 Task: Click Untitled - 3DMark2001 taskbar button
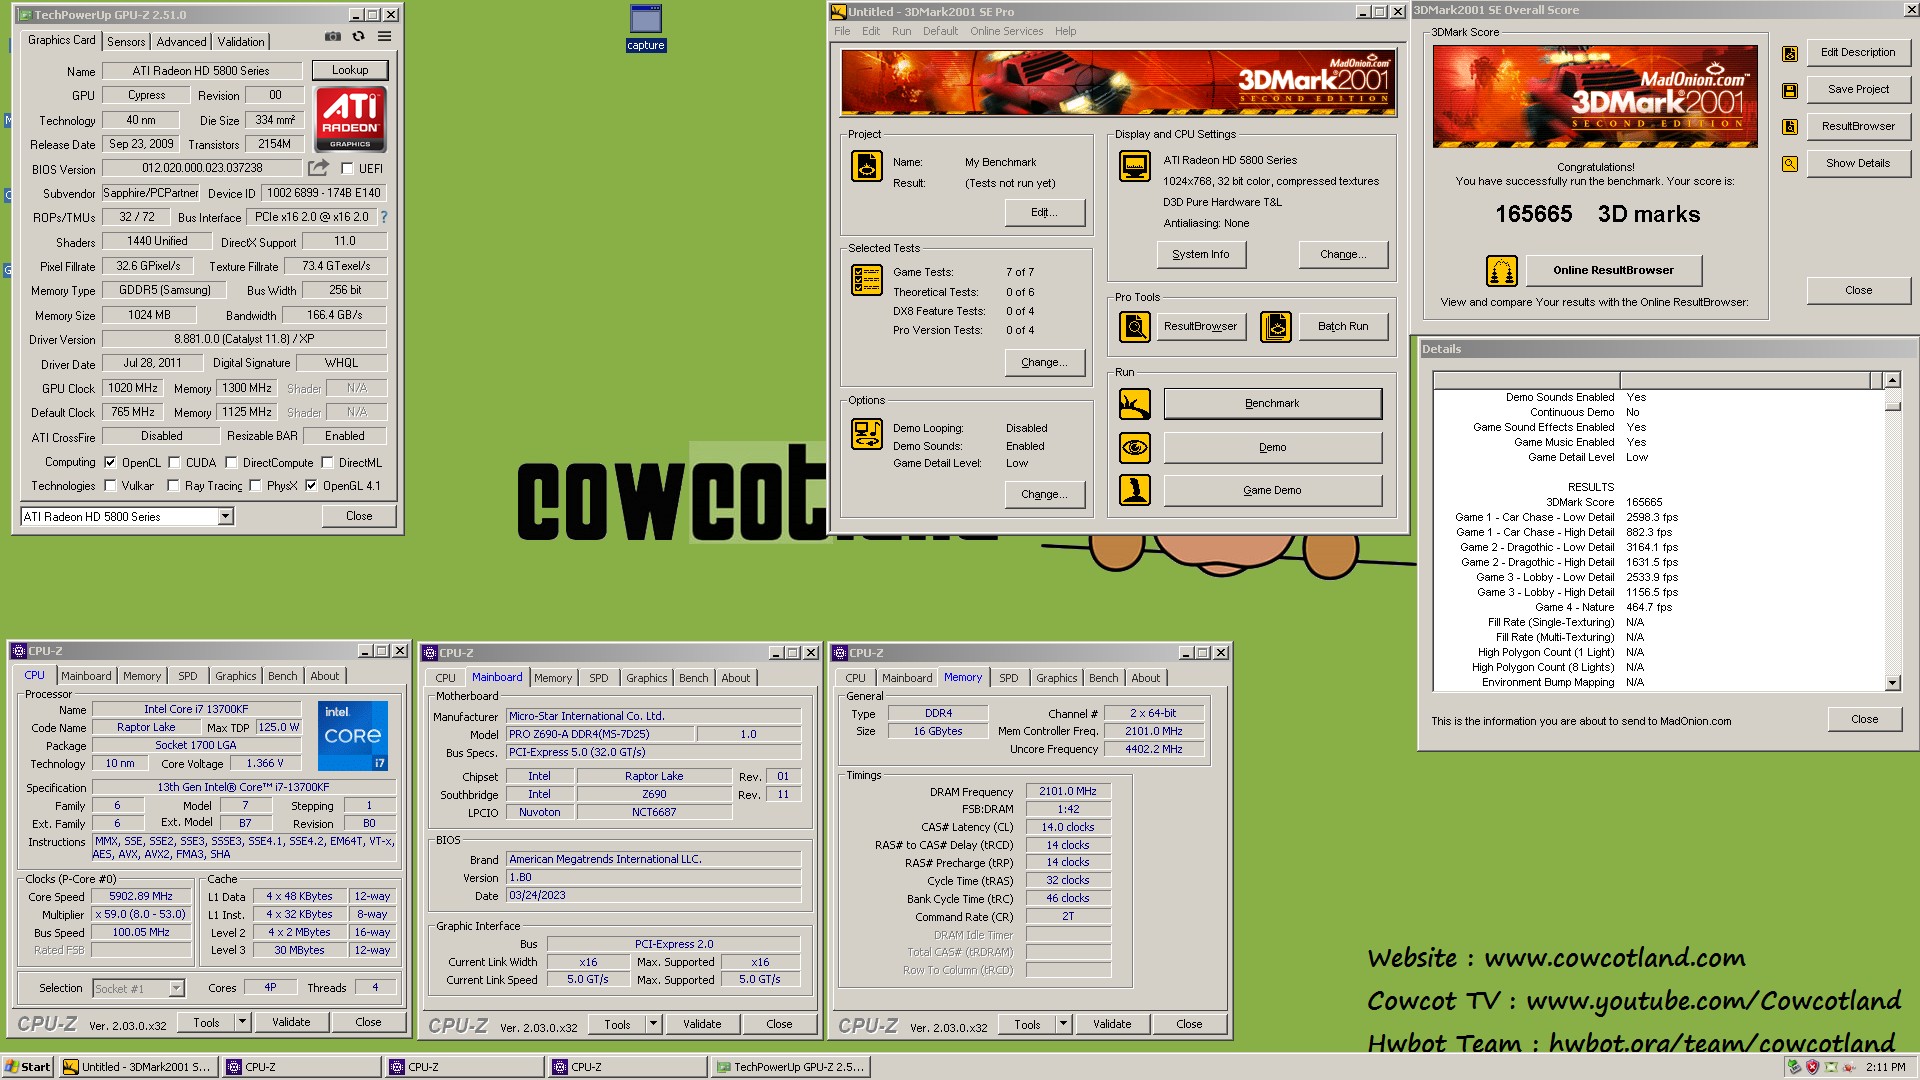click(137, 1067)
